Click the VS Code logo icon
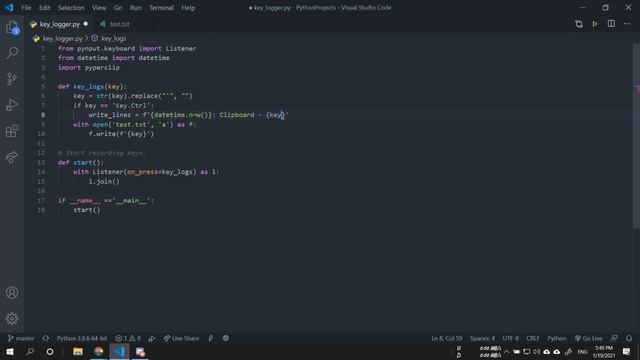The height and width of the screenshot is (360, 640). point(9,7)
